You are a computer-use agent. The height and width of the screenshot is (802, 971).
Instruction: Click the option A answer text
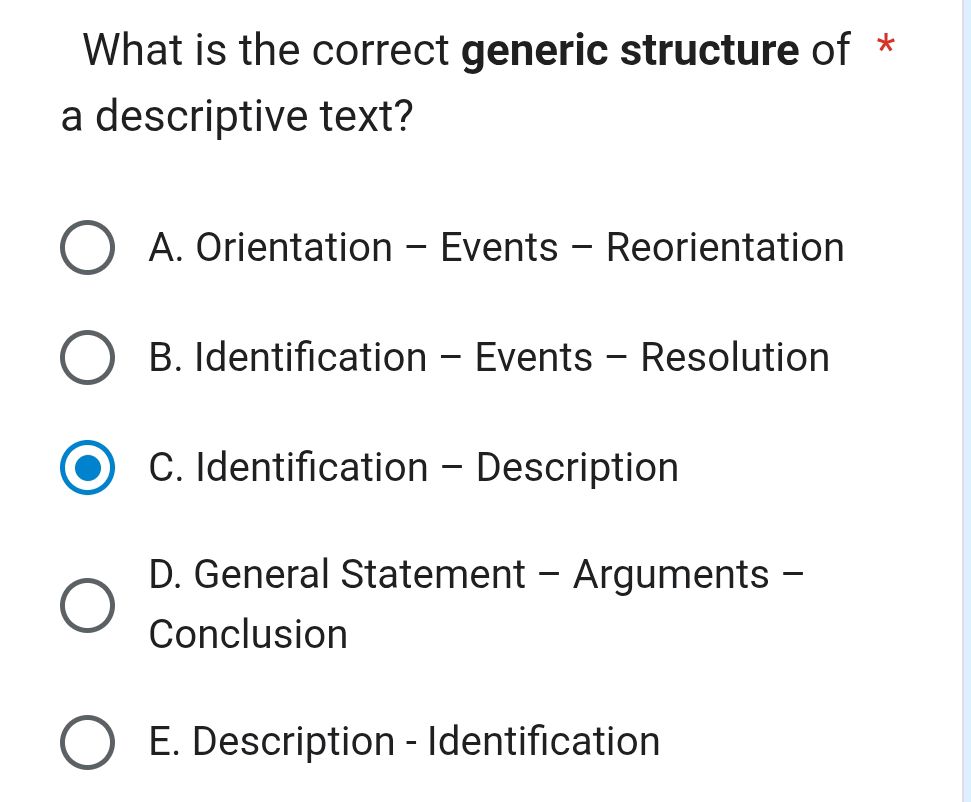(496, 248)
